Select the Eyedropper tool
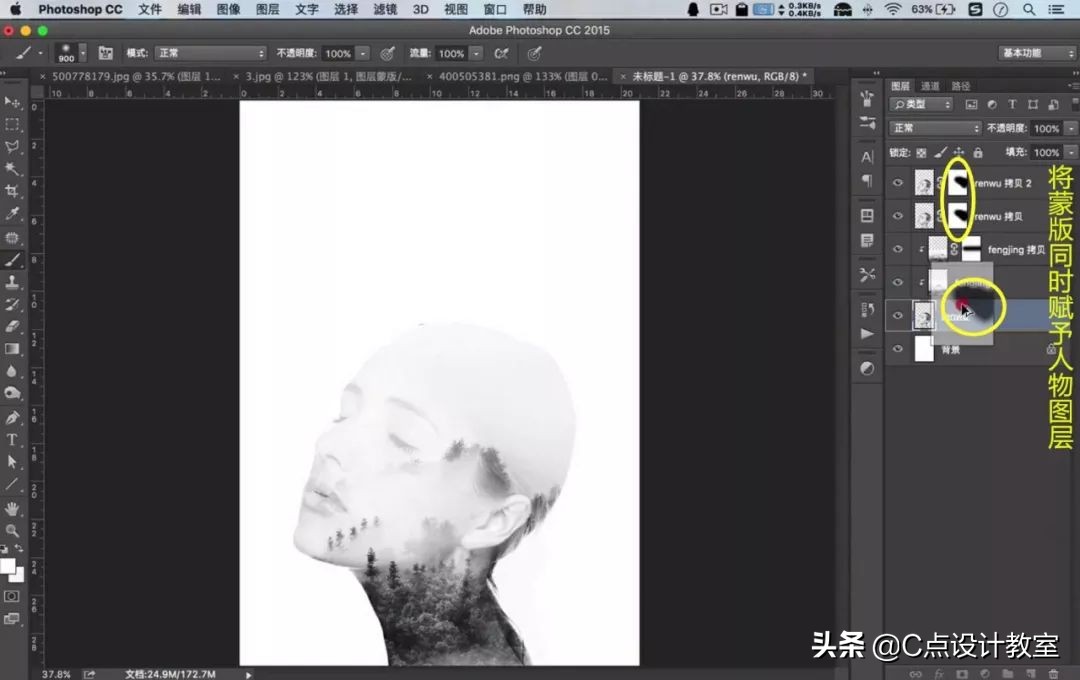Viewport: 1080px width, 680px height. [x=12, y=214]
